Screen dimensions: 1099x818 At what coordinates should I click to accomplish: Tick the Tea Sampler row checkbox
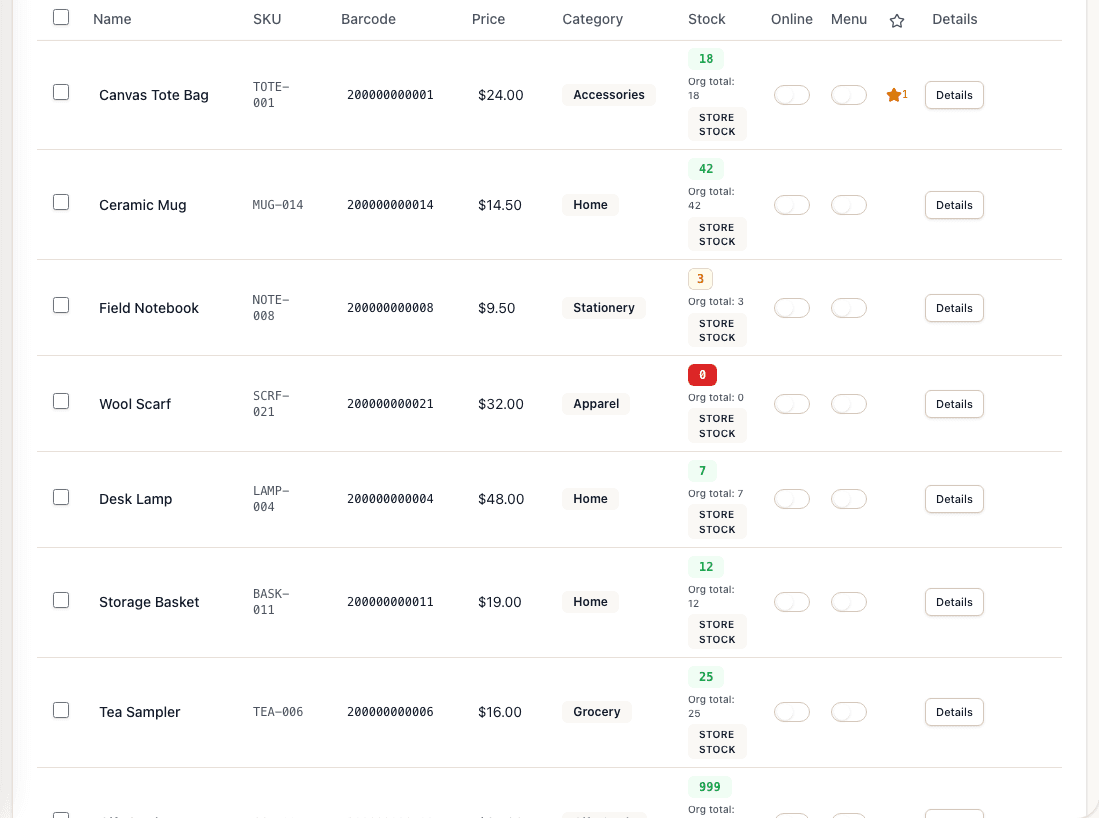pos(61,710)
